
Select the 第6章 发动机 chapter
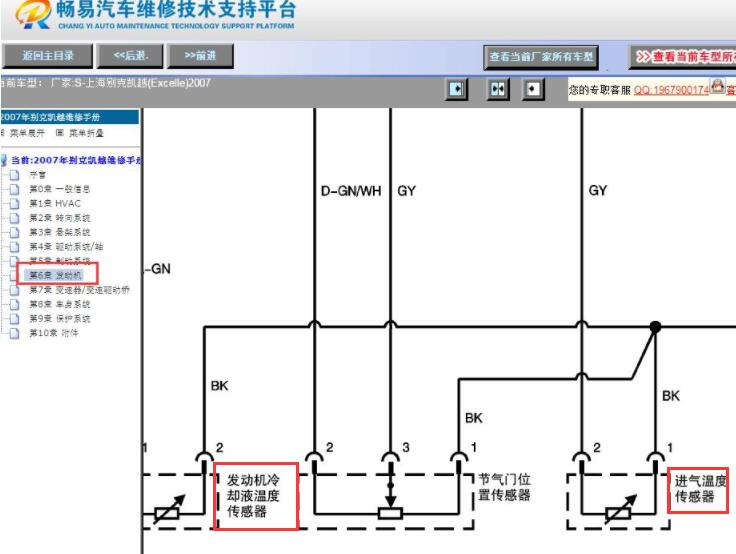coord(55,275)
